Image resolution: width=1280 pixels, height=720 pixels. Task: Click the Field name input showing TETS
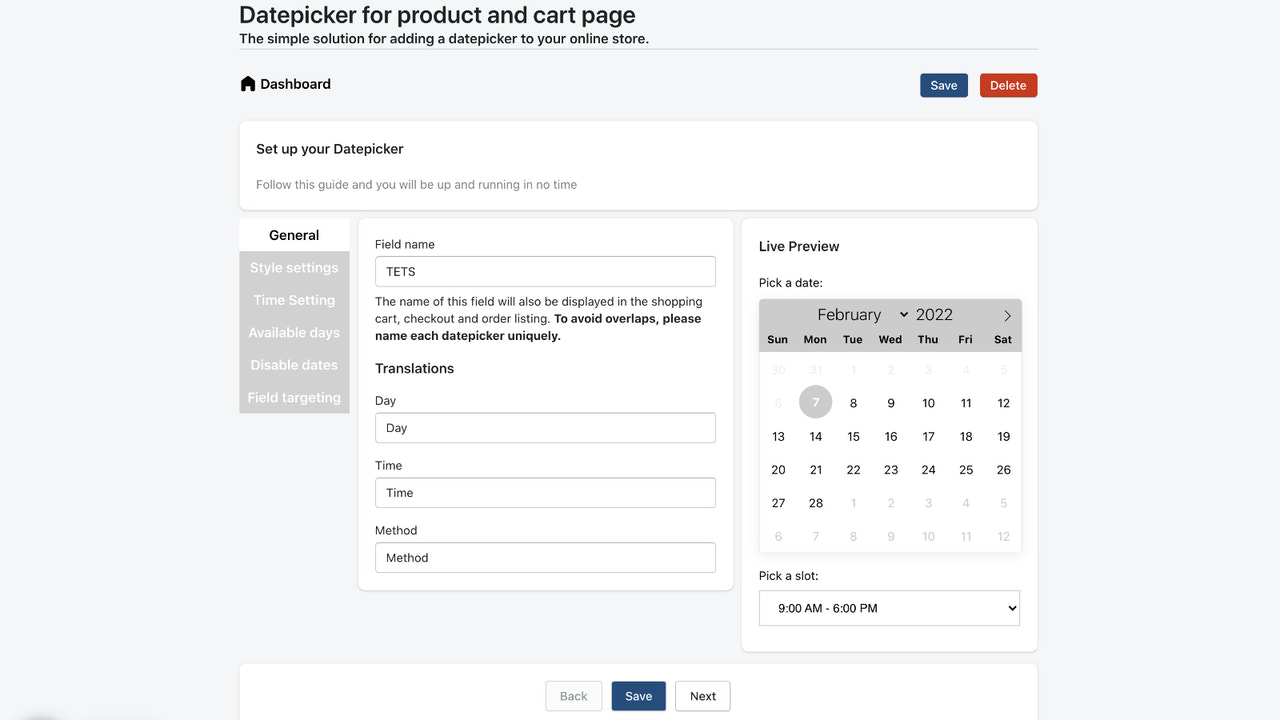click(545, 271)
